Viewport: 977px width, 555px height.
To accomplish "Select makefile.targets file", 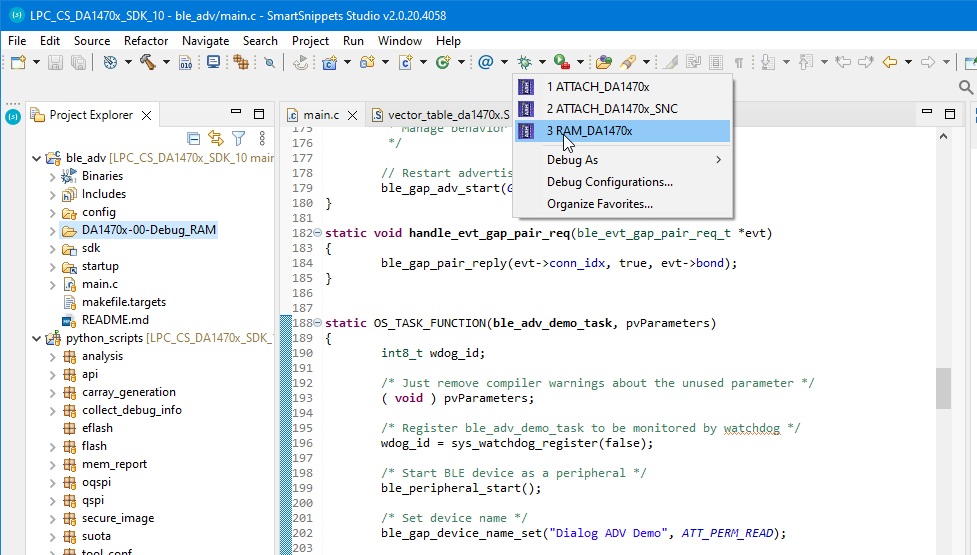I will point(124,302).
